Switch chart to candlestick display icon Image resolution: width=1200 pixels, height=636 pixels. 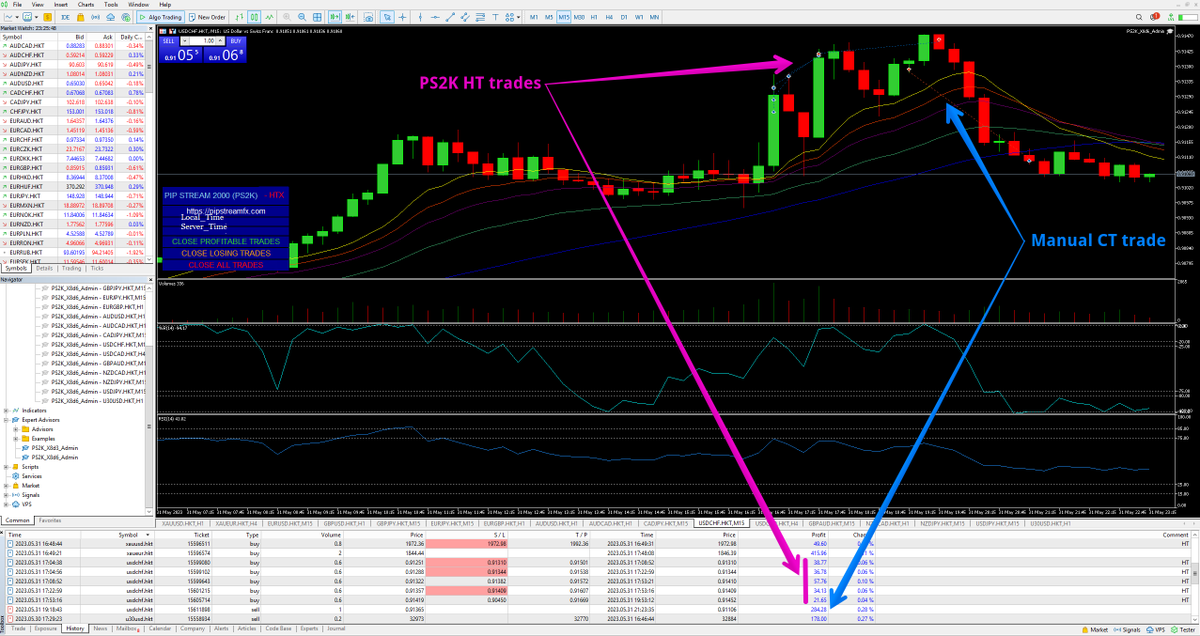(254, 17)
